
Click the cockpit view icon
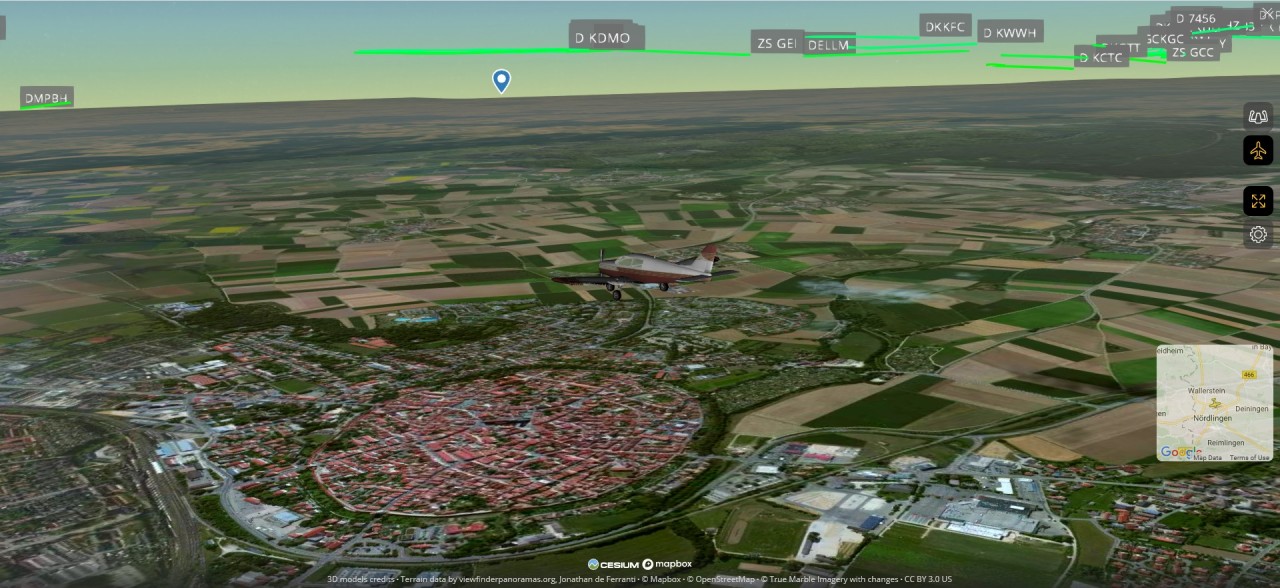(x=1258, y=116)
